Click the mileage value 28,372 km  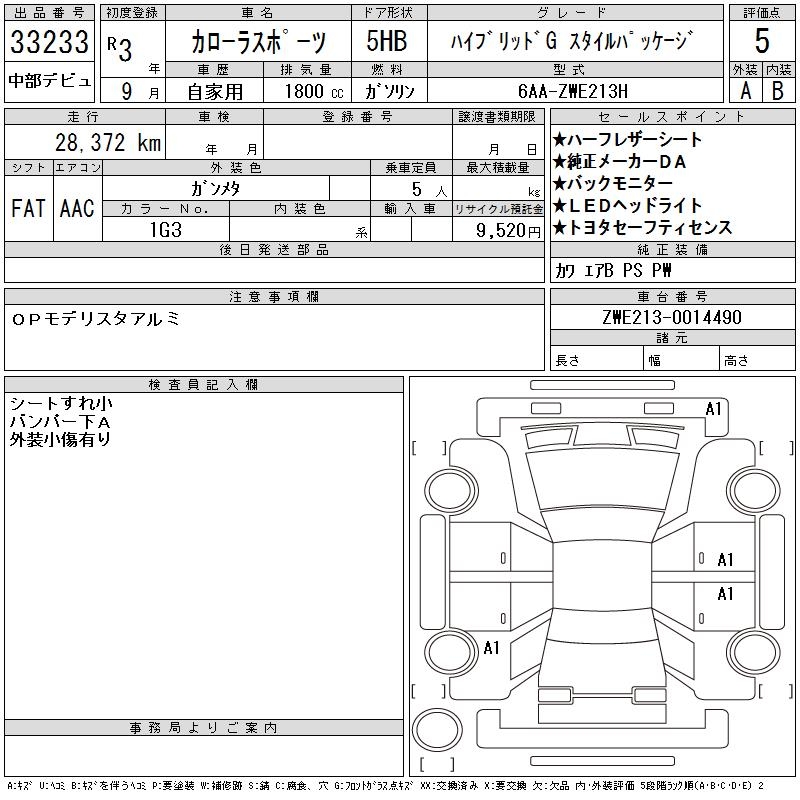click(94, 144)
